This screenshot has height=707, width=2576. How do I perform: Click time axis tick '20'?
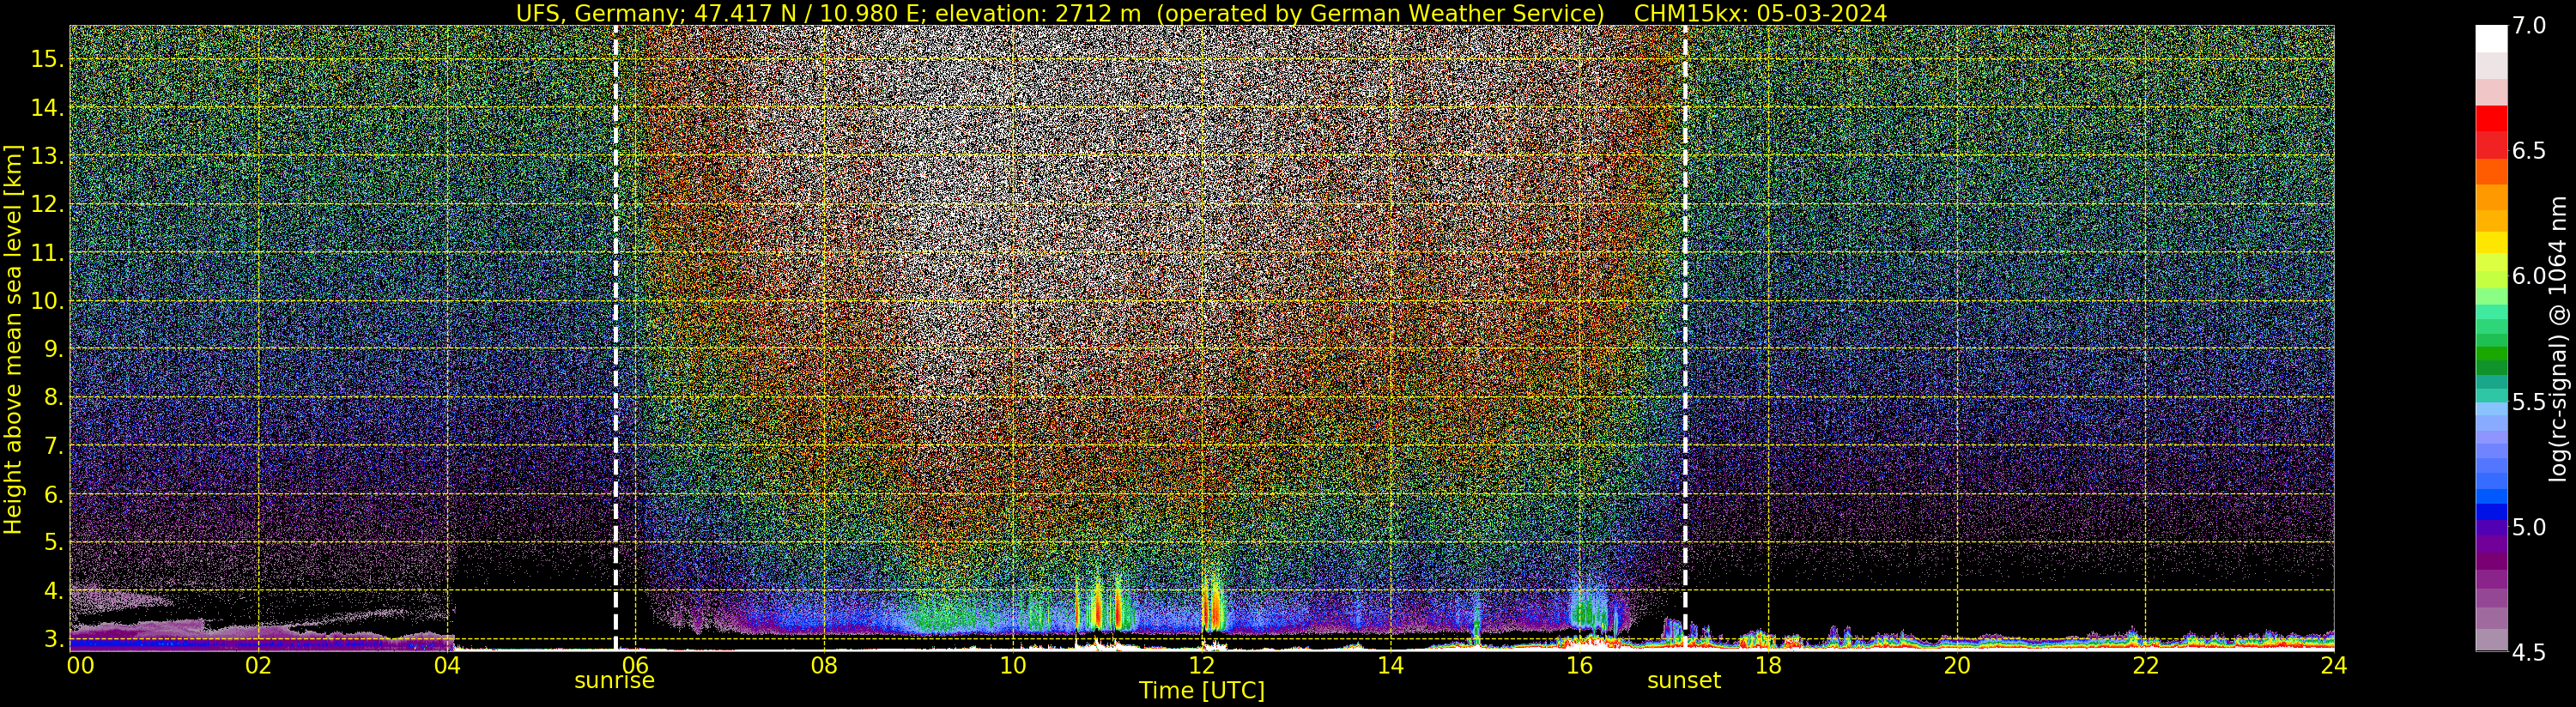[x=1956, y=665]
